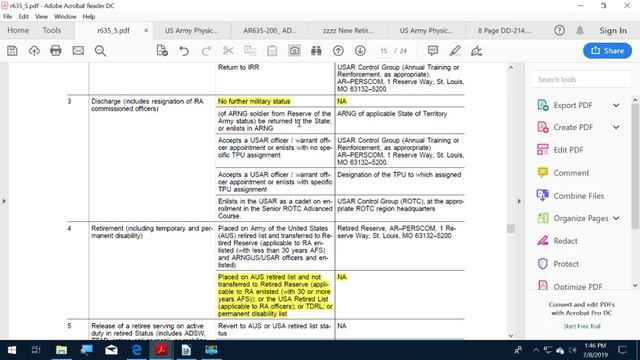Open Comment tool in right pane
This screenshot has width=640, height=360.
[x=571, y=173]
